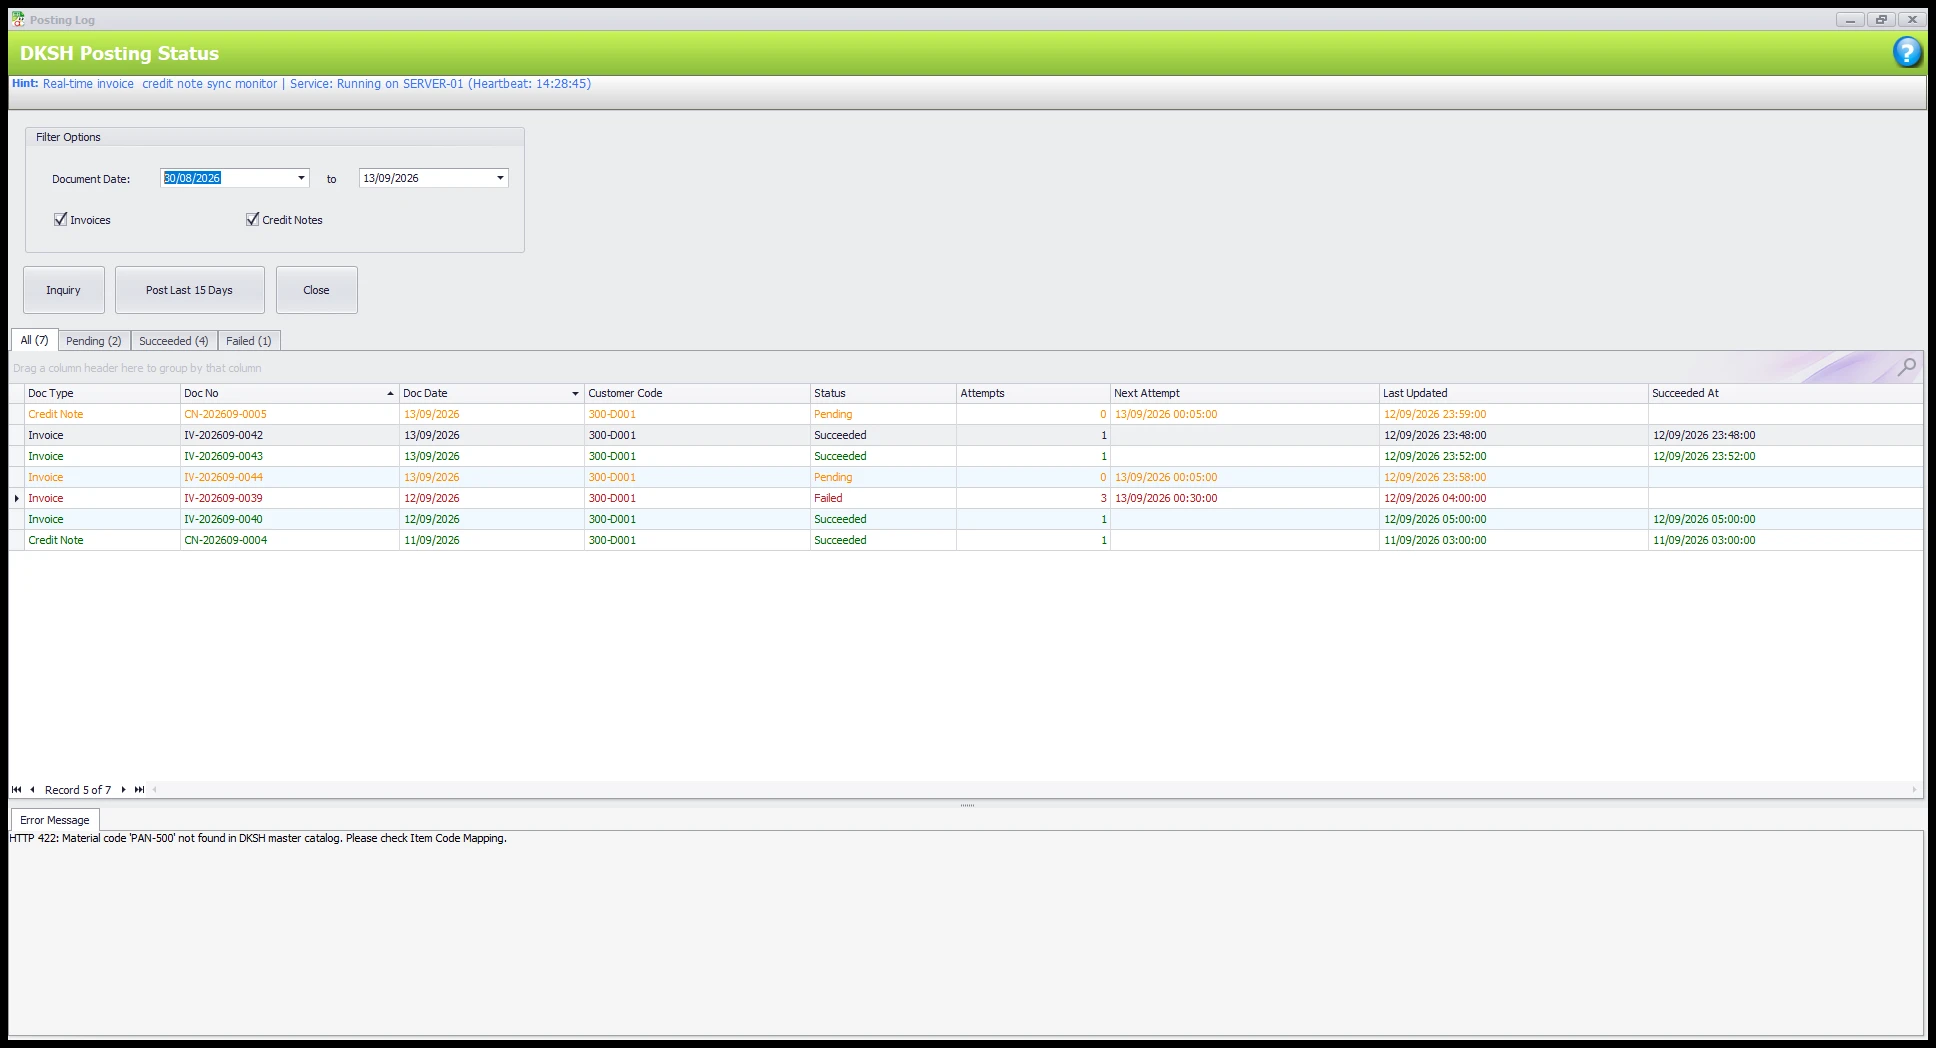The width and height of the screenshot is (1936, 1048).
Task: Sort by Customer Code column header
Action: (697, 394)
